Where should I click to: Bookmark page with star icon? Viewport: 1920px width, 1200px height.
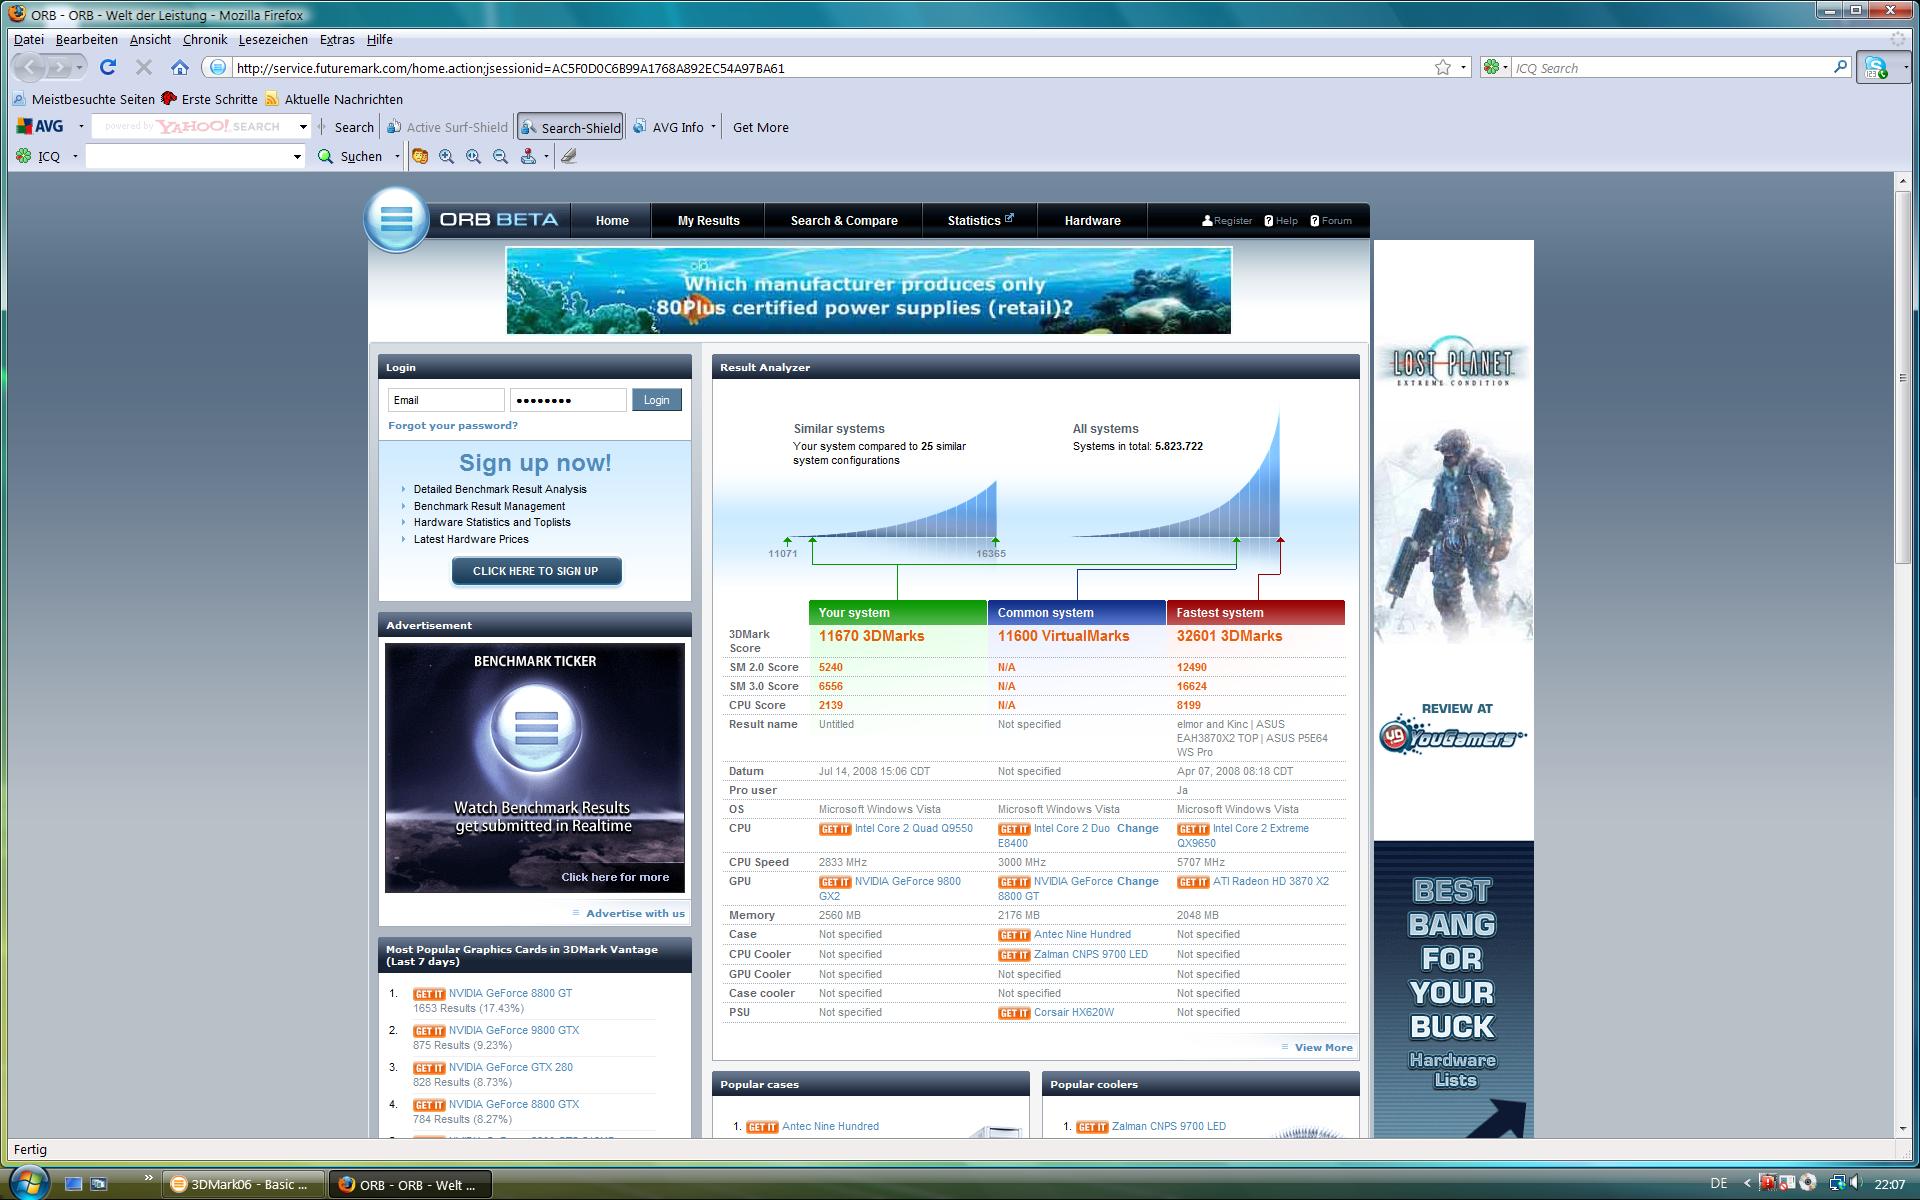pos(1442,67)
